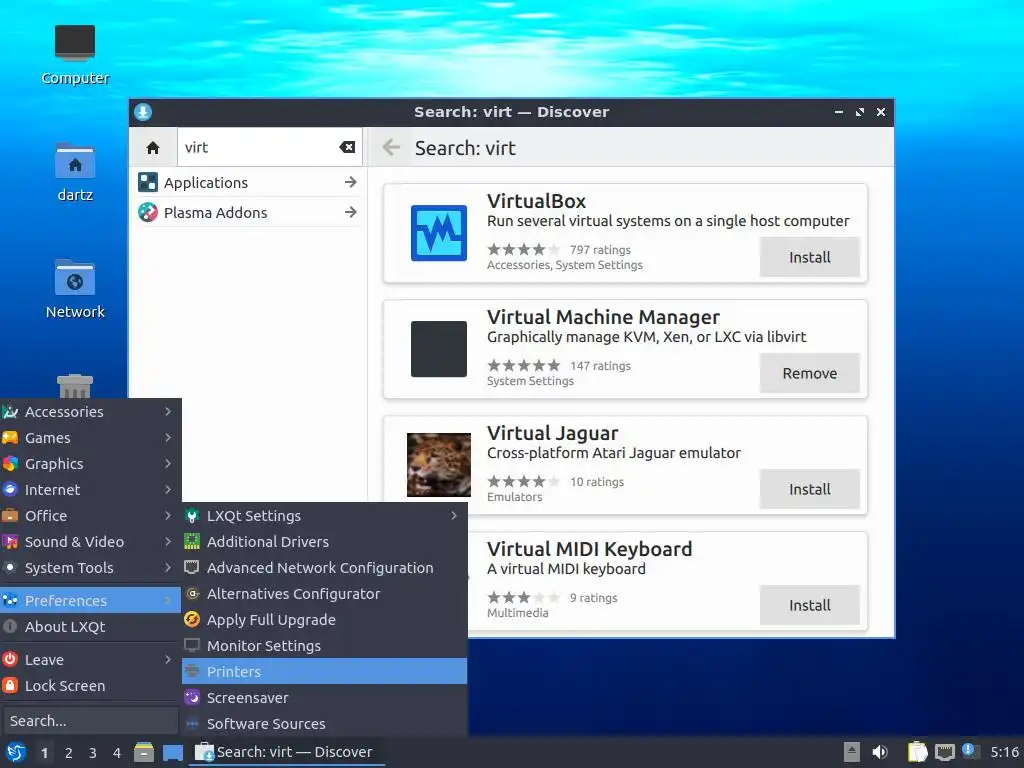The height and width of the screenshot is (768, 1024).
Task: Switch to virtual desktop 2
Action: tap(69, 753)
